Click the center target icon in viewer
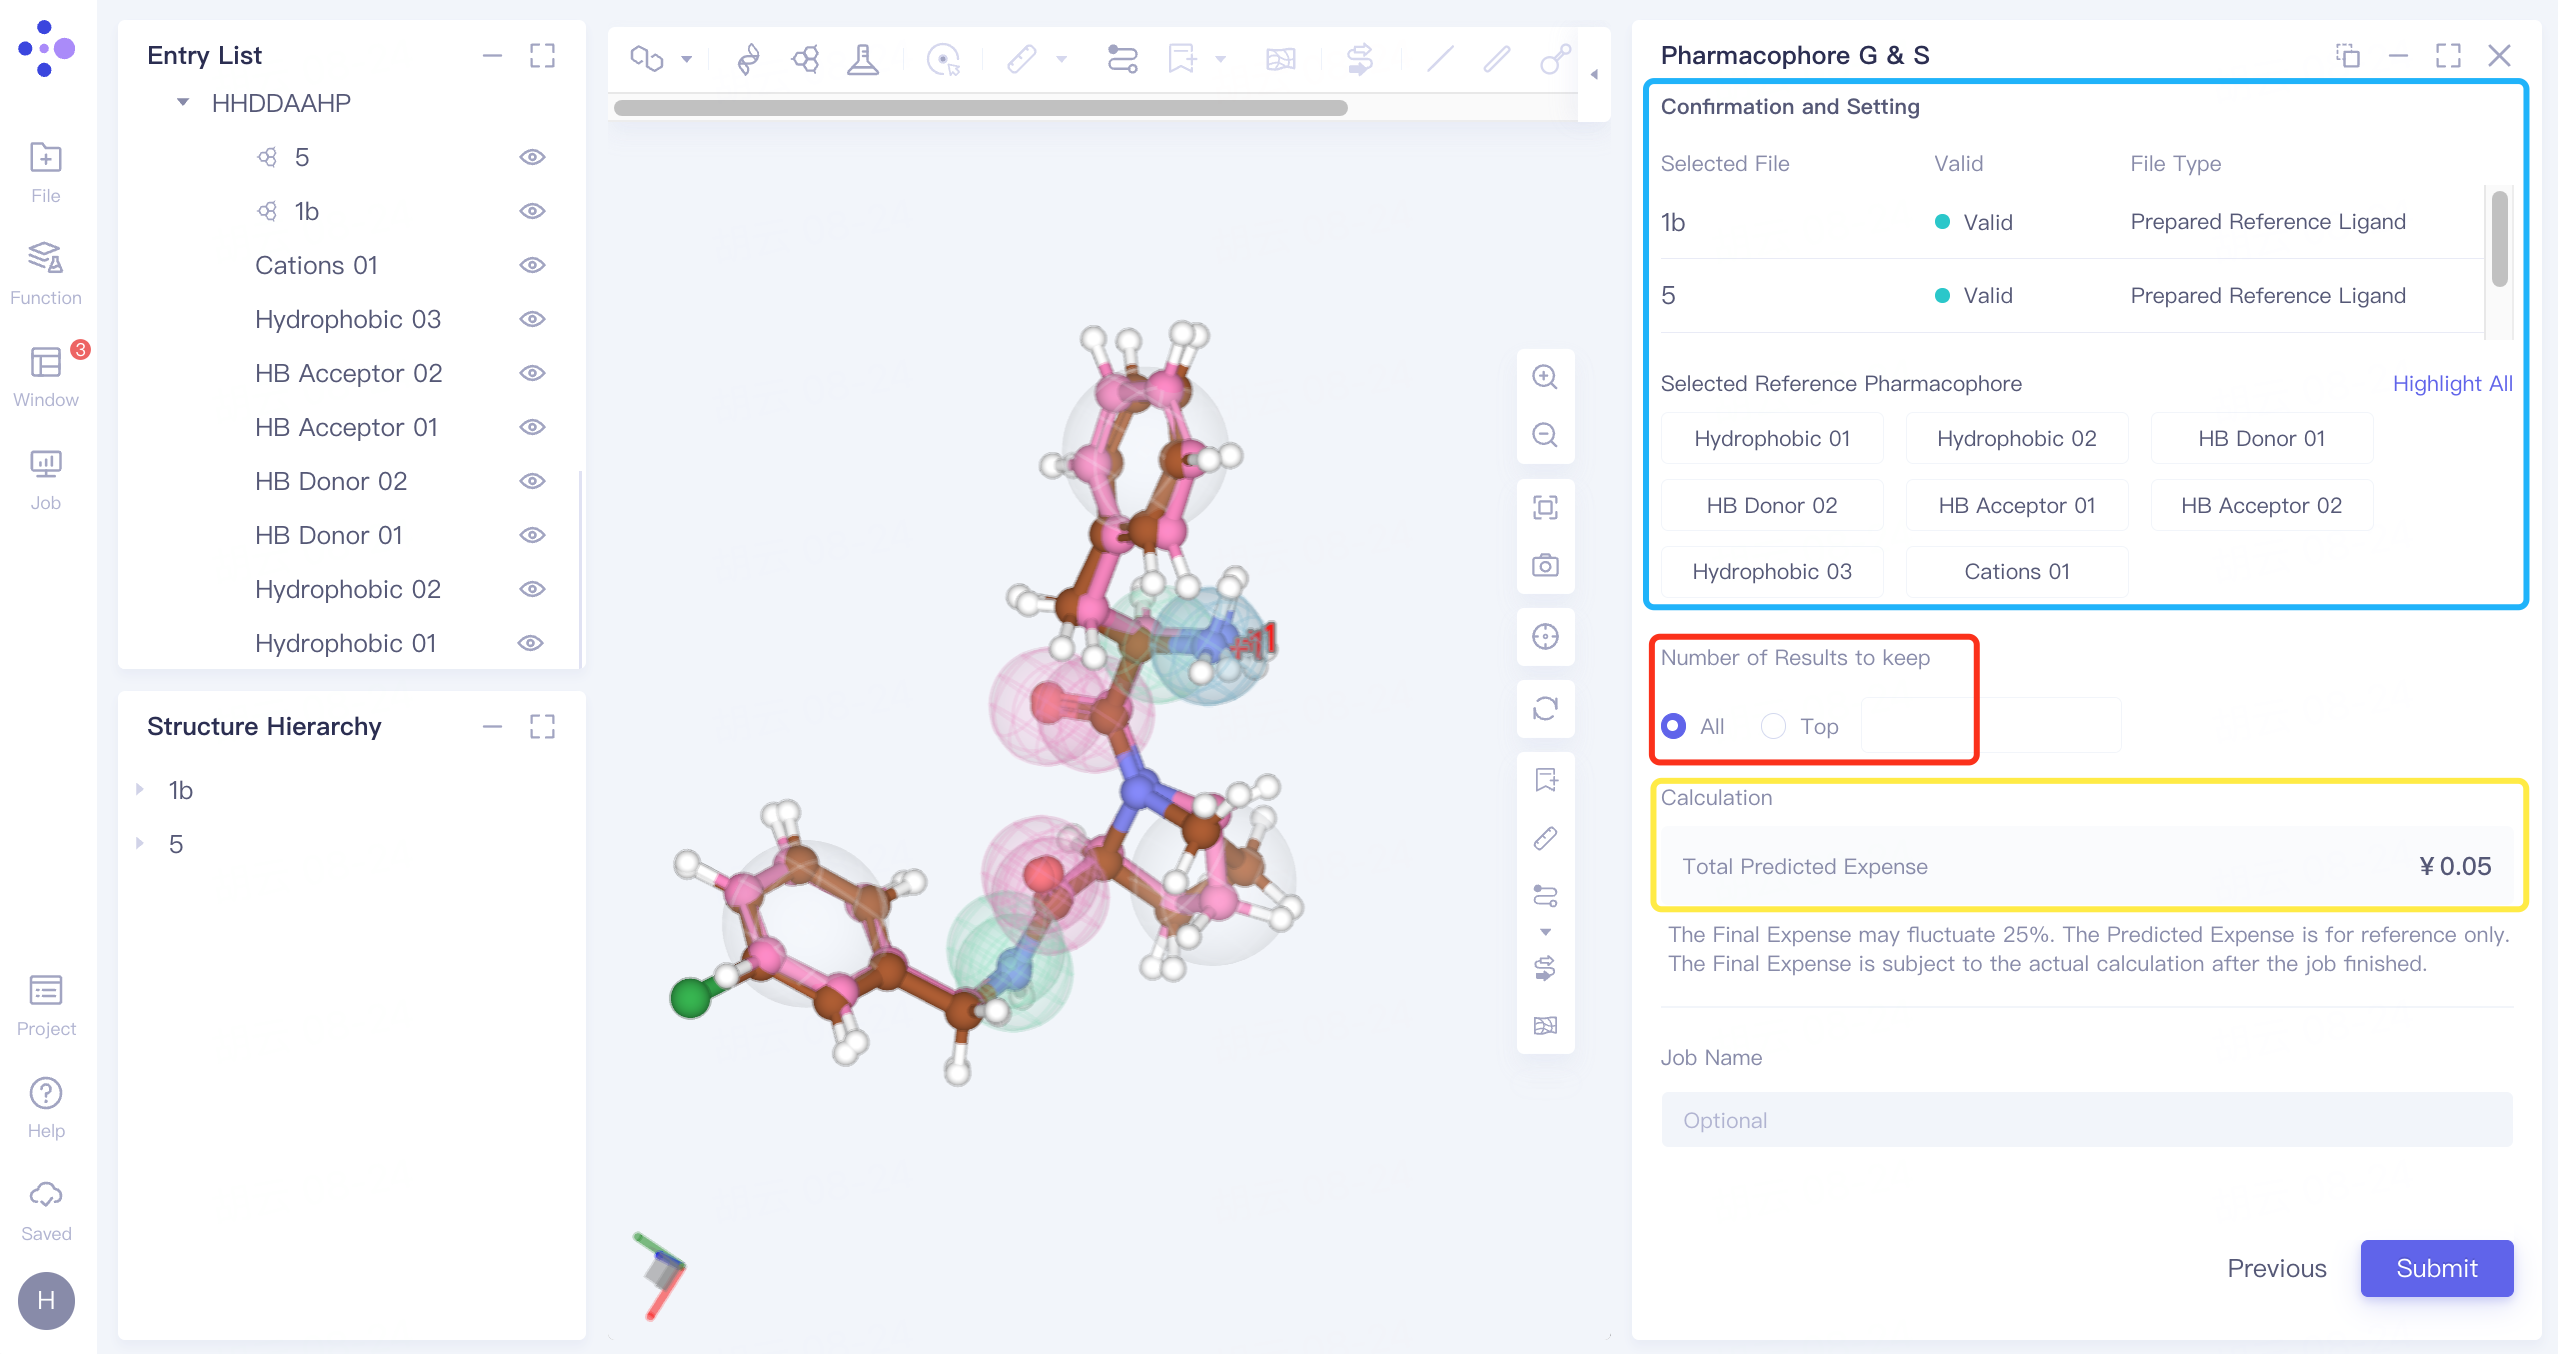 [x=1545, y=636]
